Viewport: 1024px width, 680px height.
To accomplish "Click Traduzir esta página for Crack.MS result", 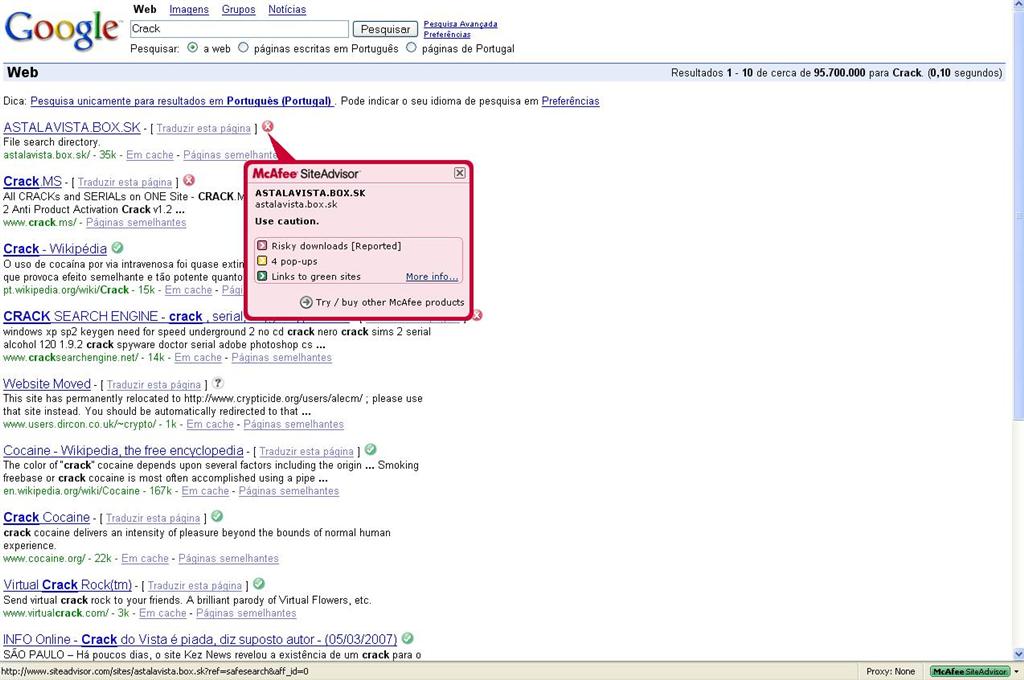I will [125, 182].
